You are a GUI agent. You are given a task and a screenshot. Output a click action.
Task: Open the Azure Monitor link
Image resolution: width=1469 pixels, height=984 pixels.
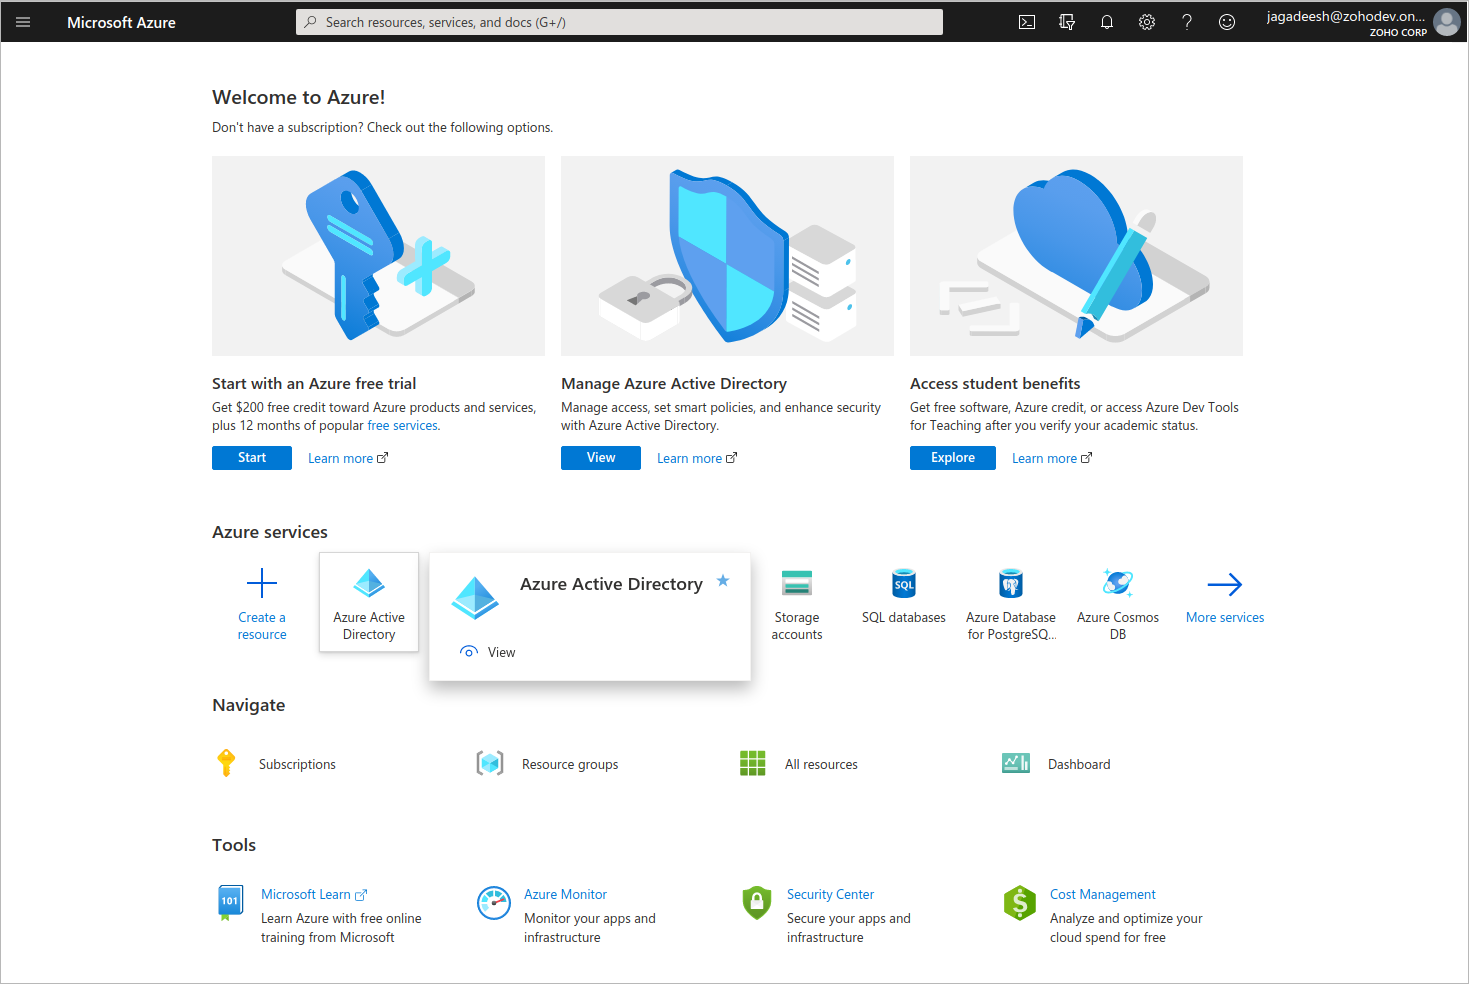pyautogui.click(x=565, y=895)
